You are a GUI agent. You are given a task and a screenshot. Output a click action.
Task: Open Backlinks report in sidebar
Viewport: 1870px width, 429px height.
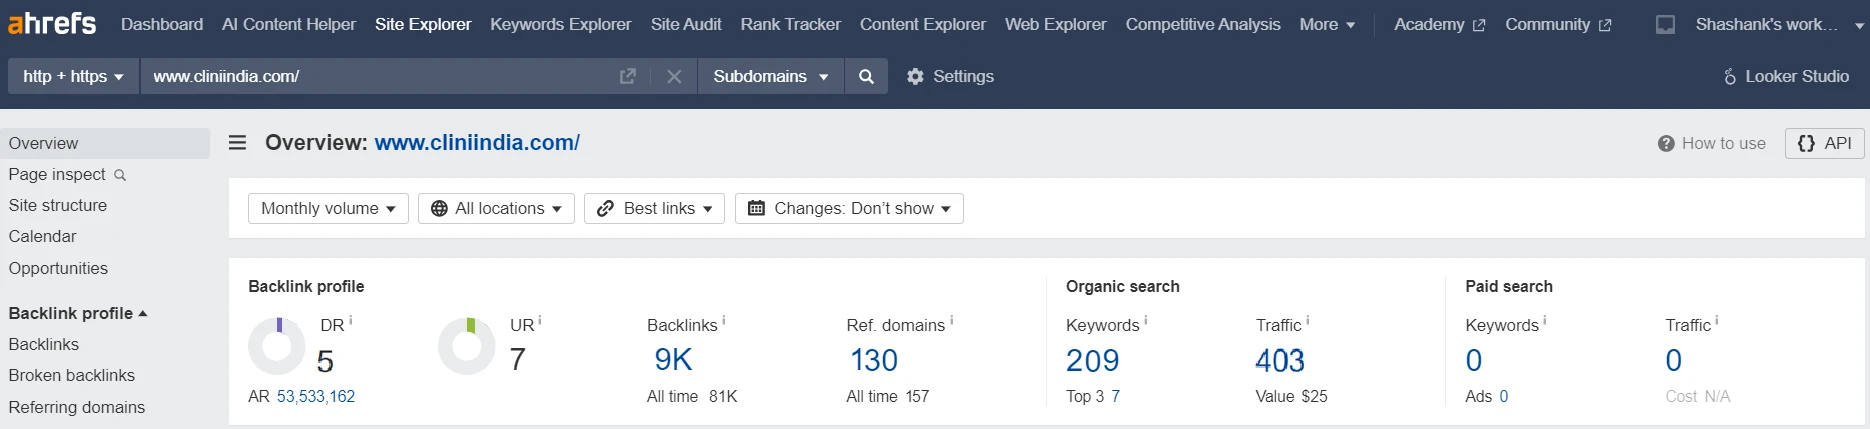tap(44, 344)
